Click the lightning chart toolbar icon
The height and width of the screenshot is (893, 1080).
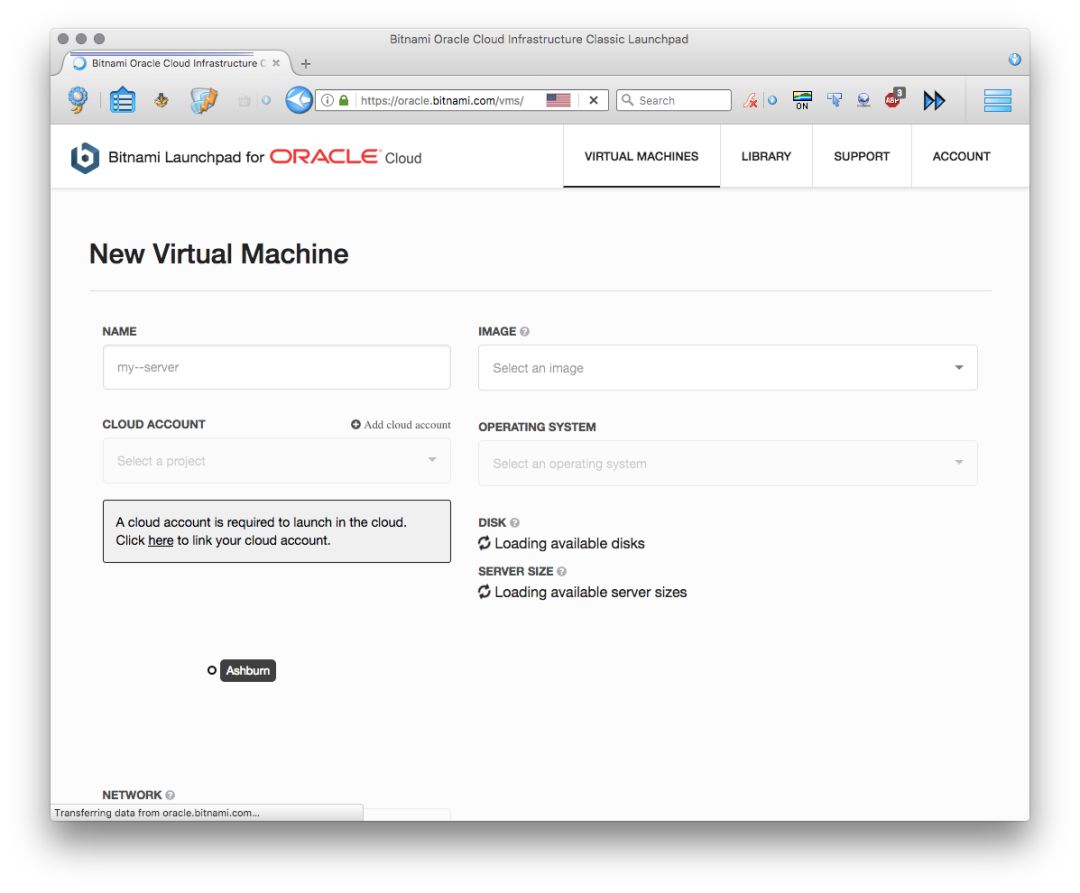click(x=203, y=101)
